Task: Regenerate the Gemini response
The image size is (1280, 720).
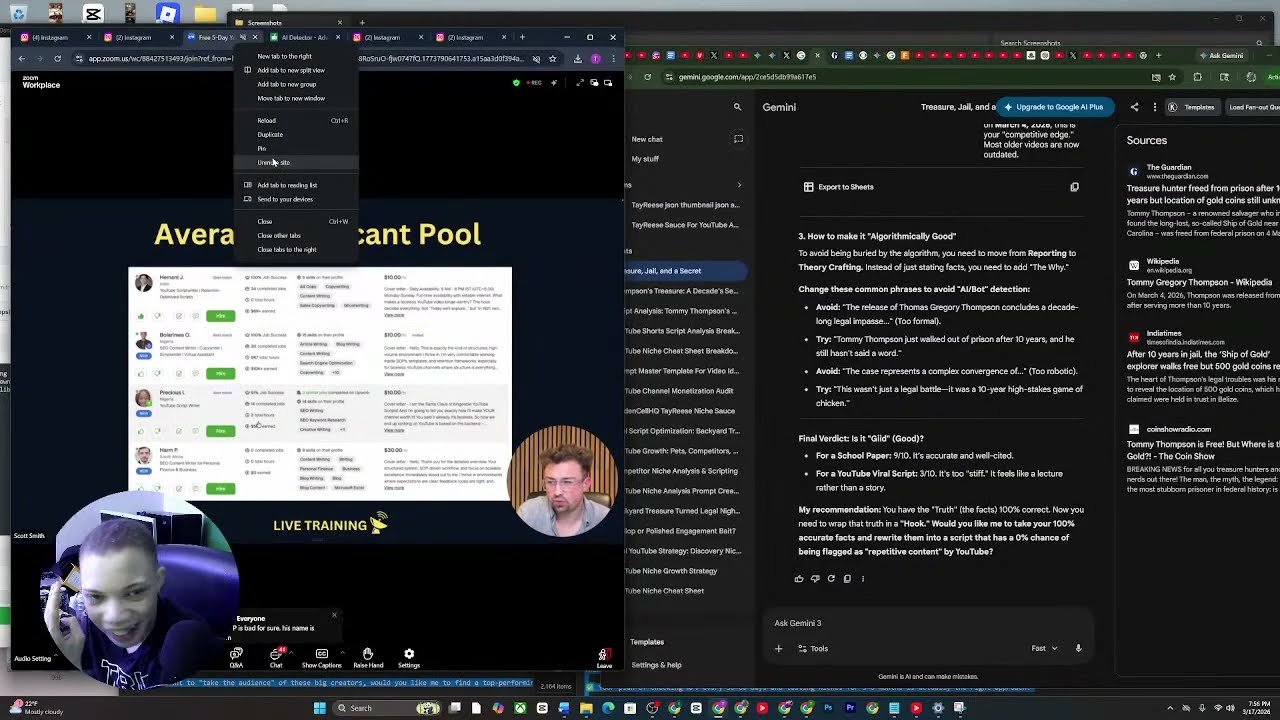Action: click(830, 578)
